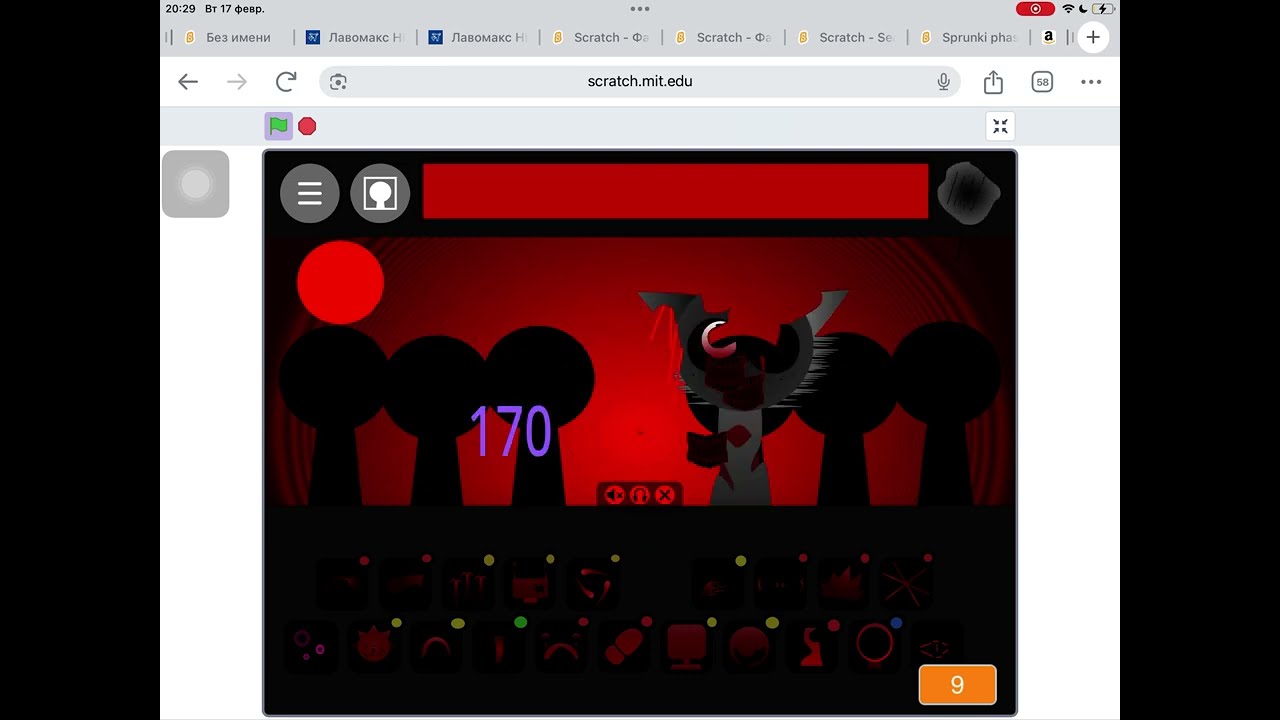The image size is (1280, 720).
Task: Pick the crossed red lines starburst icon
Action: (x=905, y=583)
